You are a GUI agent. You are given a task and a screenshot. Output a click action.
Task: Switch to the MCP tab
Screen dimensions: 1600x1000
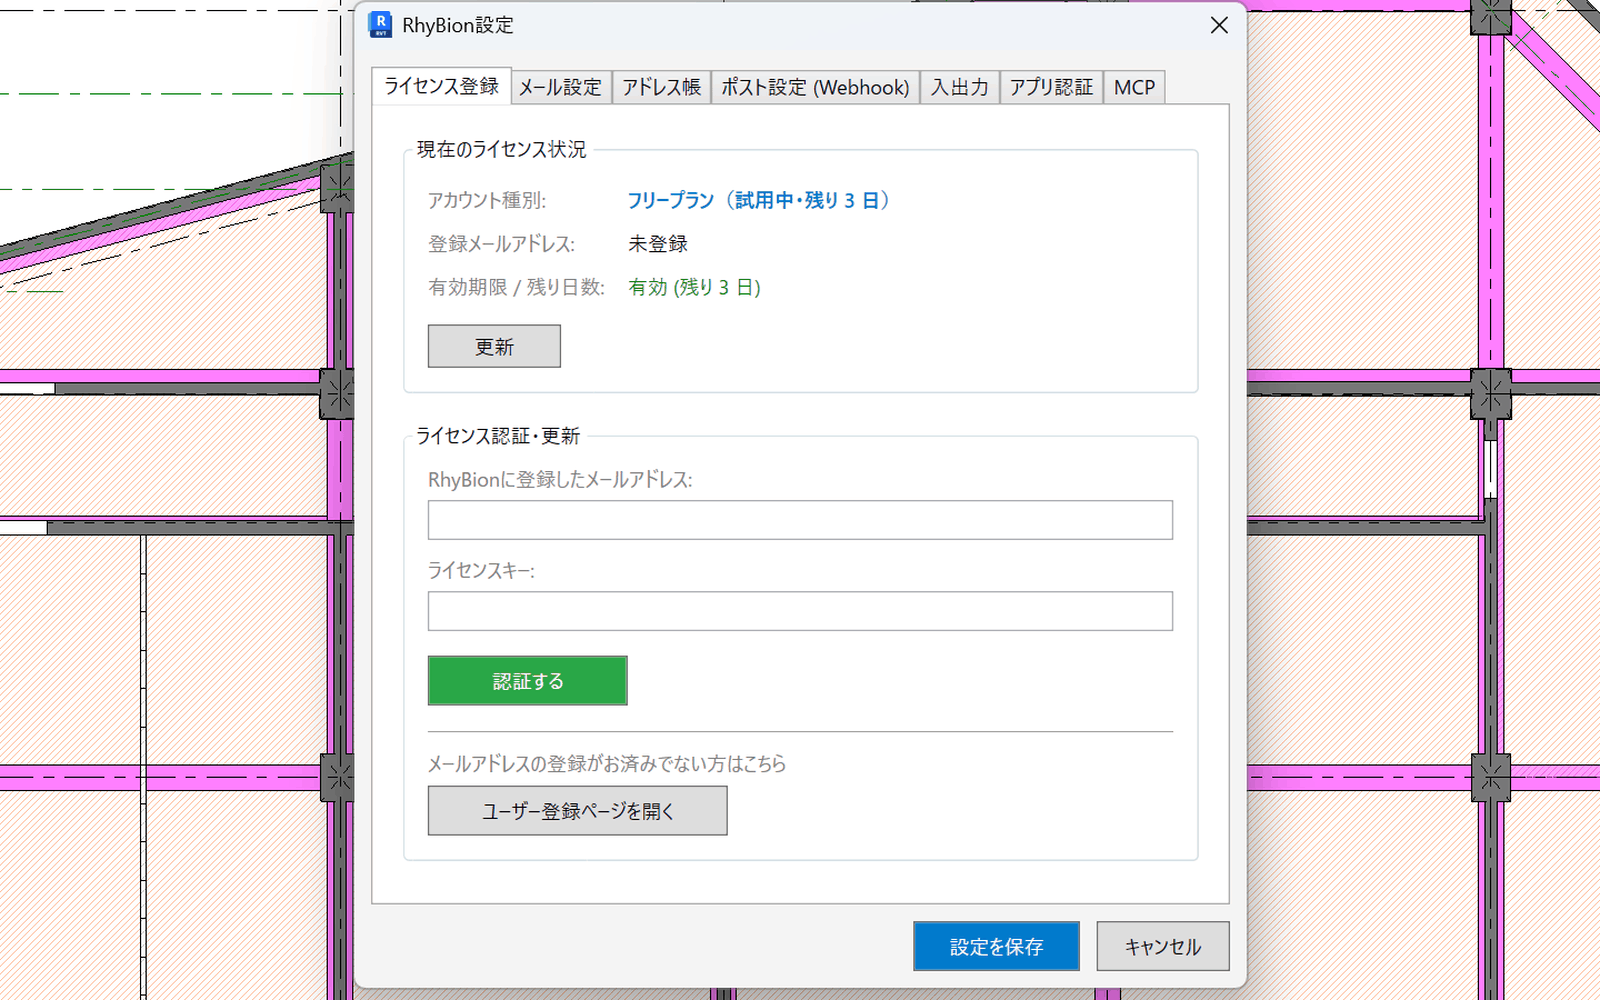tap(1134, 88)
